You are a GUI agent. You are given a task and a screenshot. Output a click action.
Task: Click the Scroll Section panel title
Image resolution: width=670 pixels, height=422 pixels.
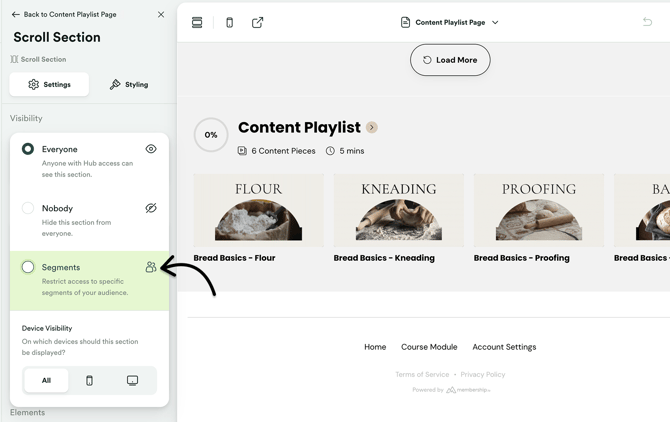tap(57, 37)
